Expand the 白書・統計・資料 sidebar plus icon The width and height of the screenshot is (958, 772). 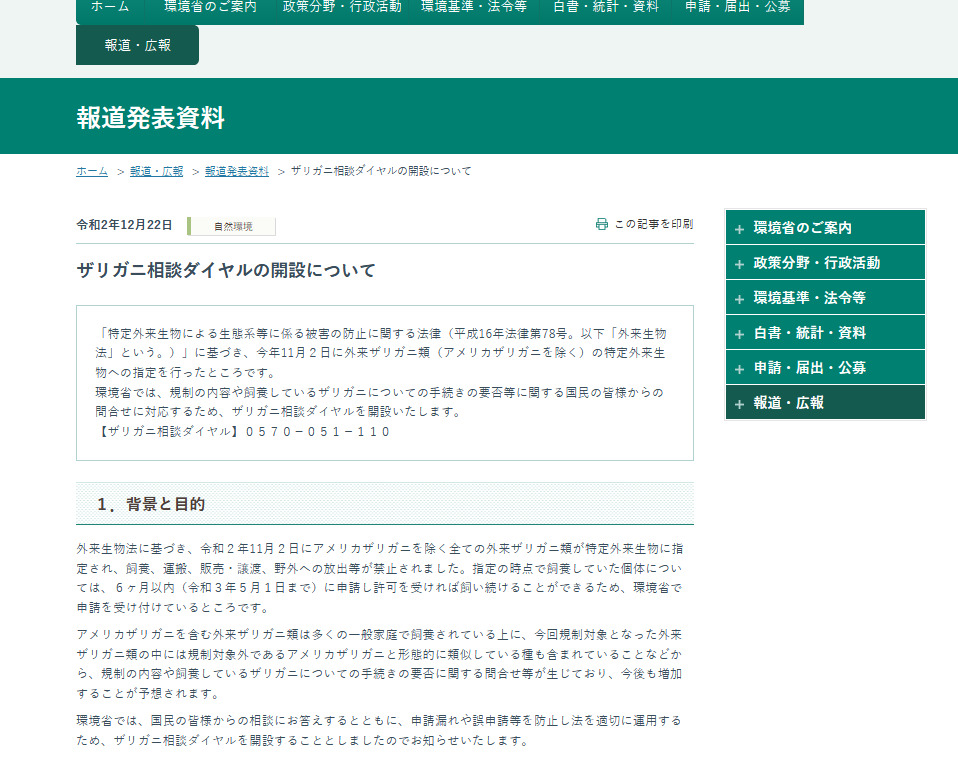(739, 334)
